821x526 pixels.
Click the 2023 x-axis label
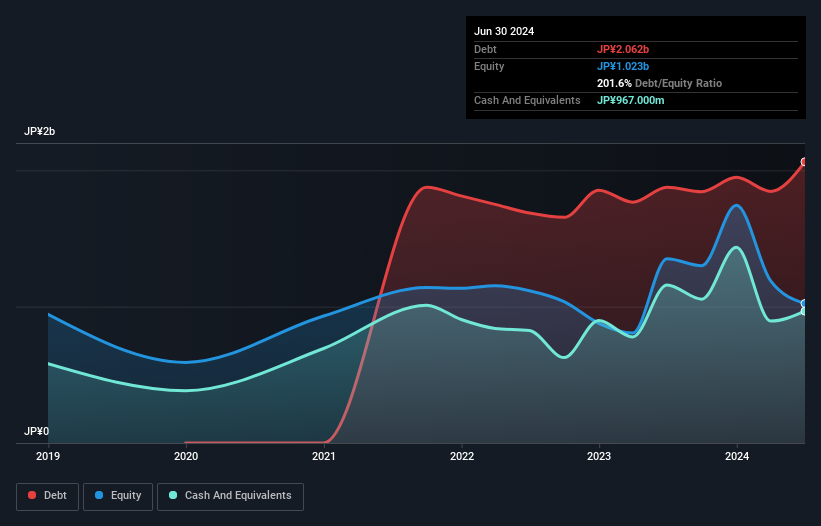point(599,456)
